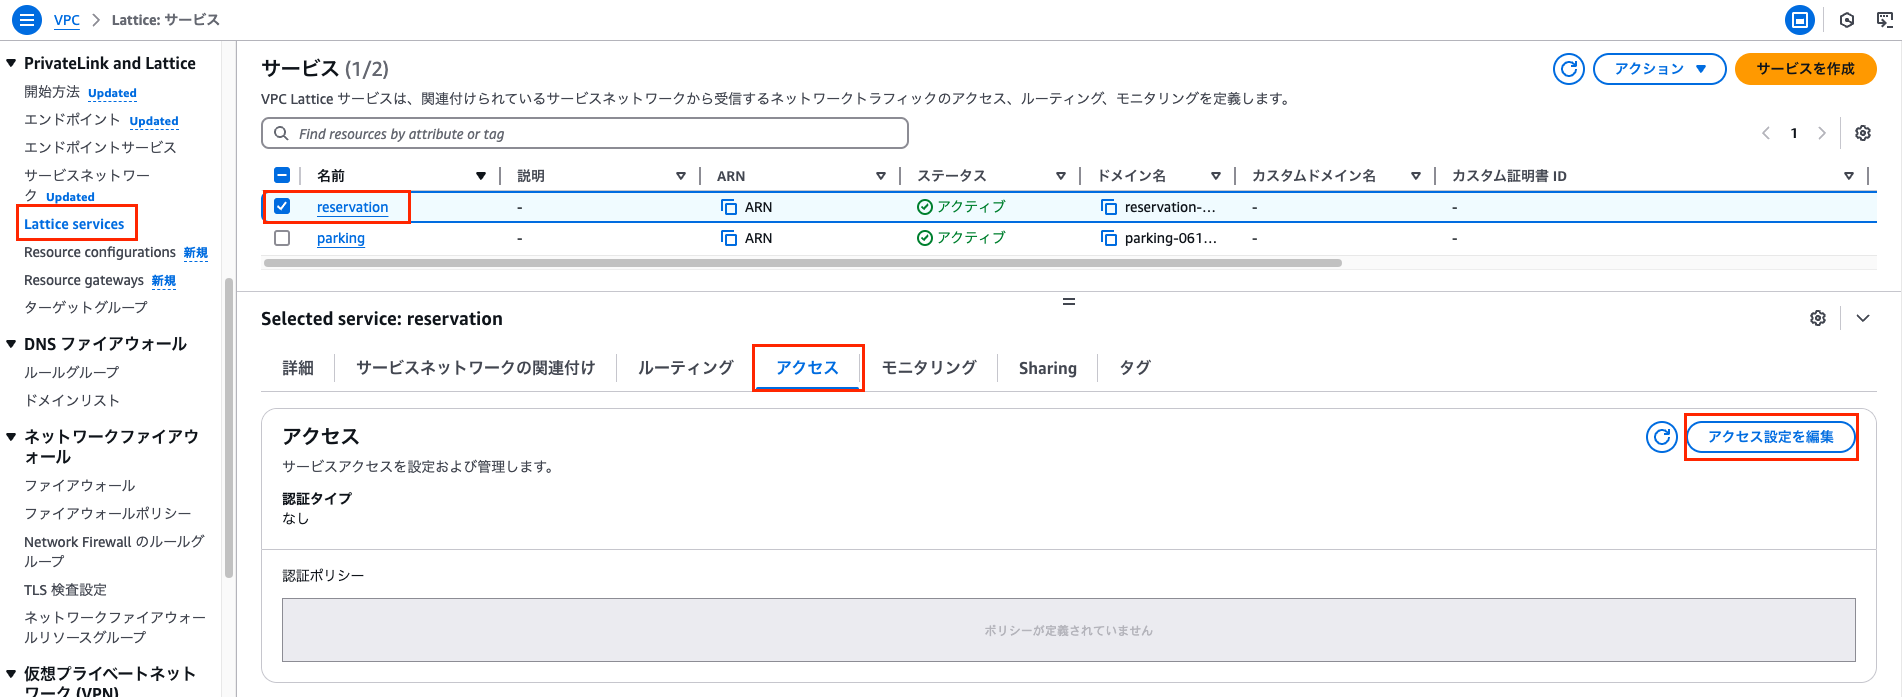Open the Sharing tab
1902x697 pixels.
pos(1048,368)
